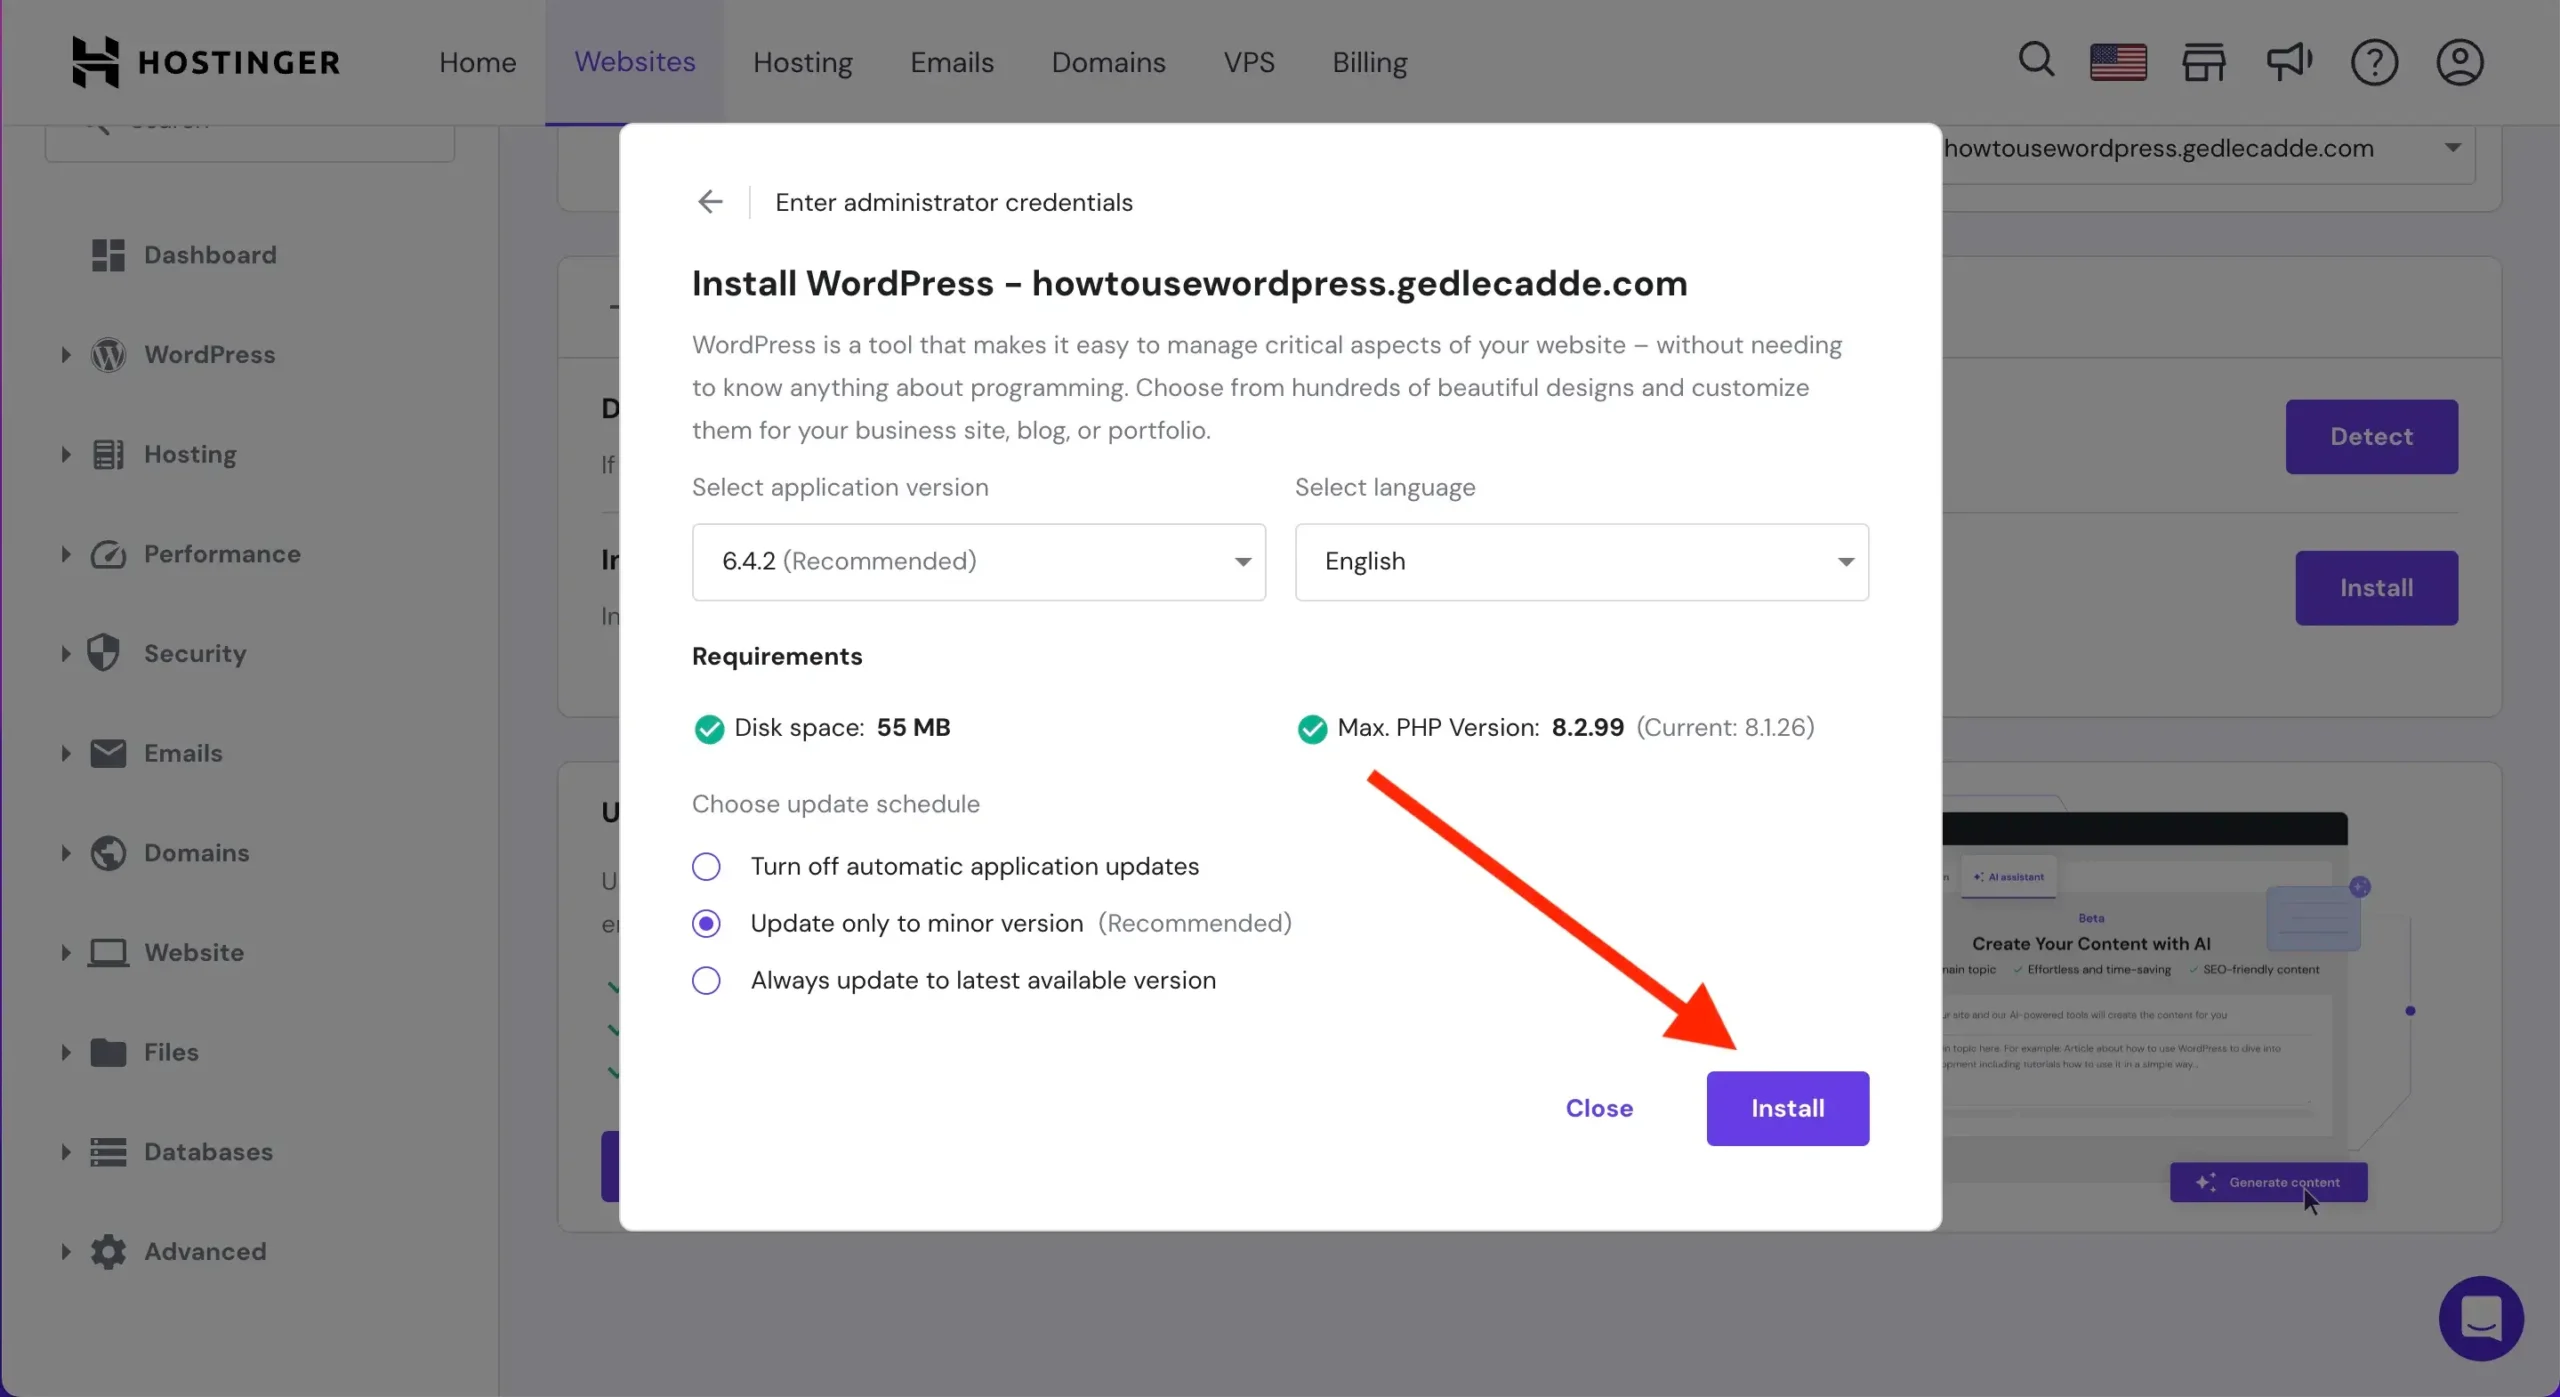Click the Disk space green checkmark

(x=709, y=729)
